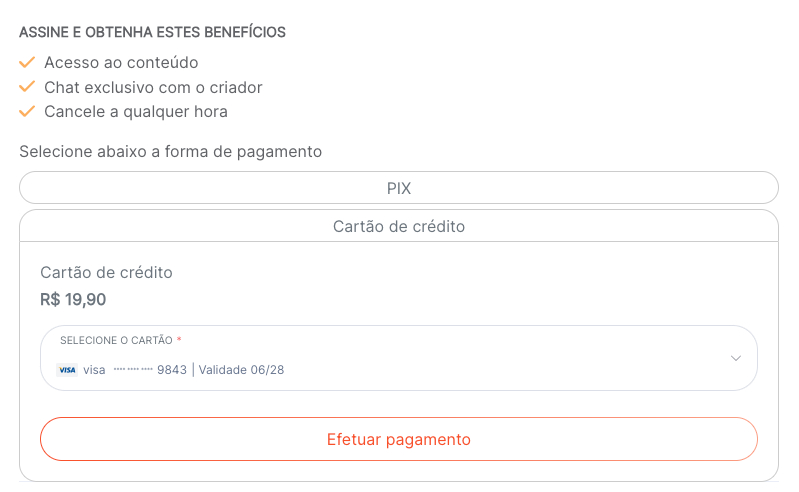This screenshot has height=492, width=799.
Task: Click the Selecione abaixo a forma de pagamento text
Action: [170, 152]
